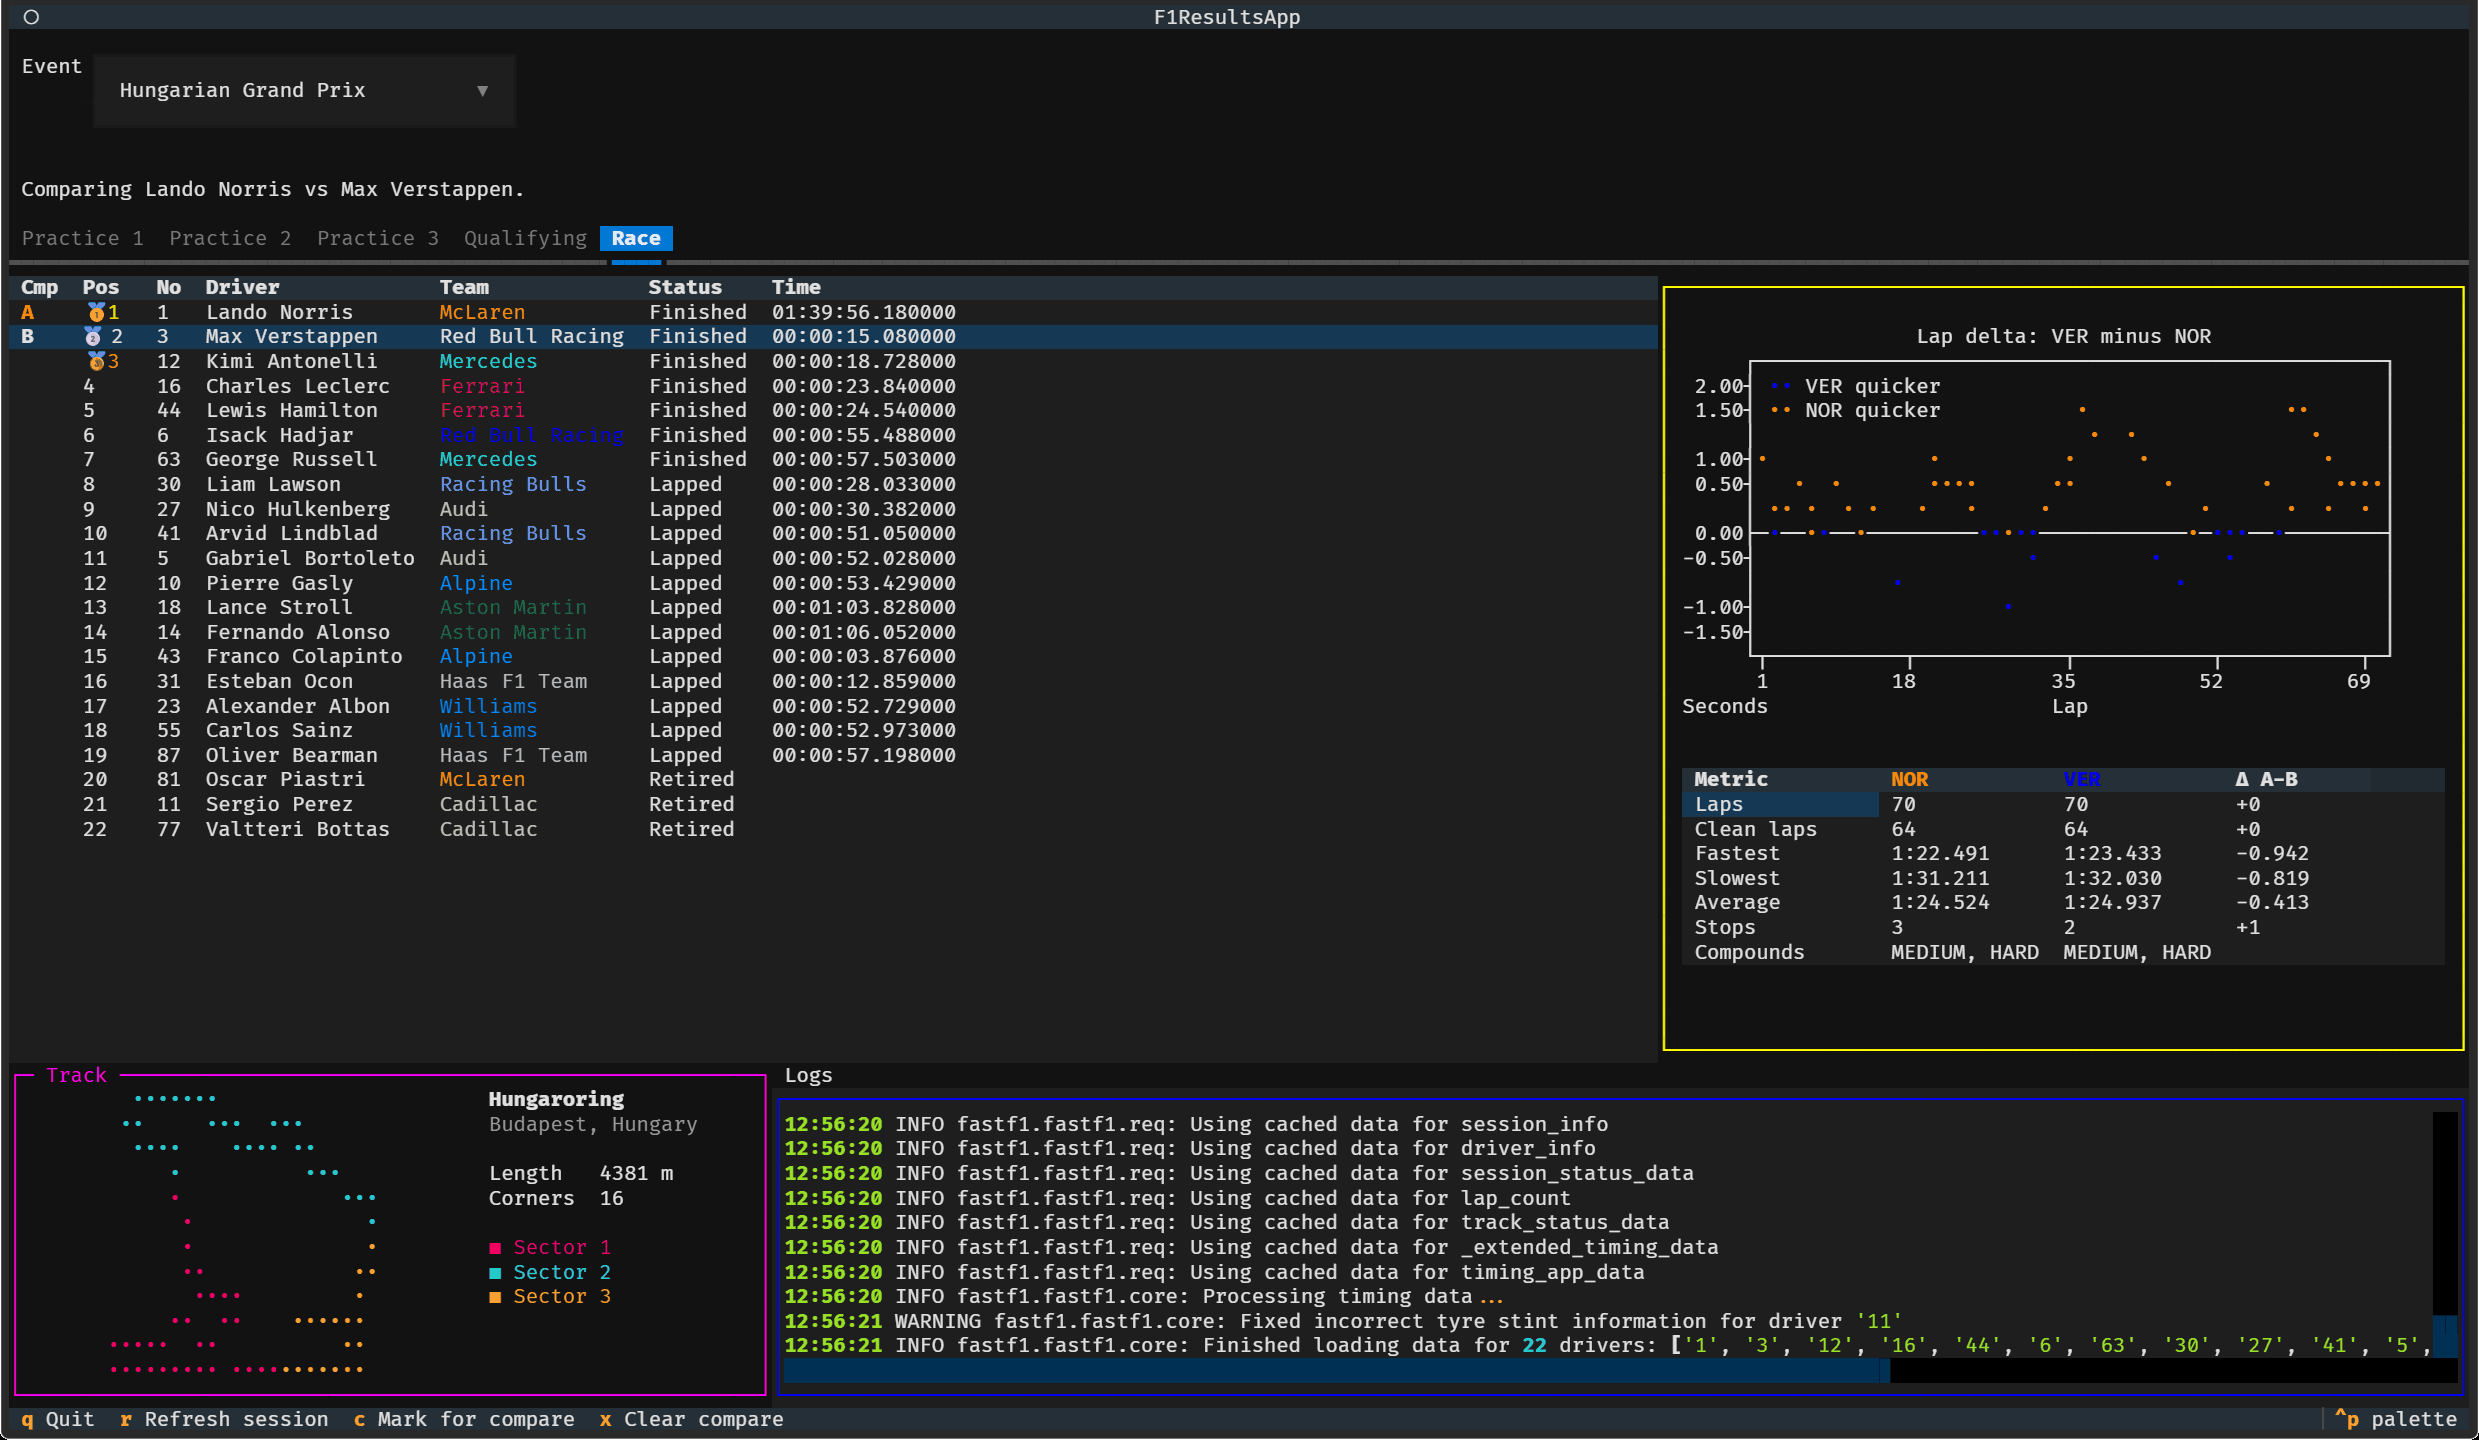Screen dimensions: 2479x1440
Task: Click the silver medal icon beside Max Verstappen
Action: [x=93, y=337]
